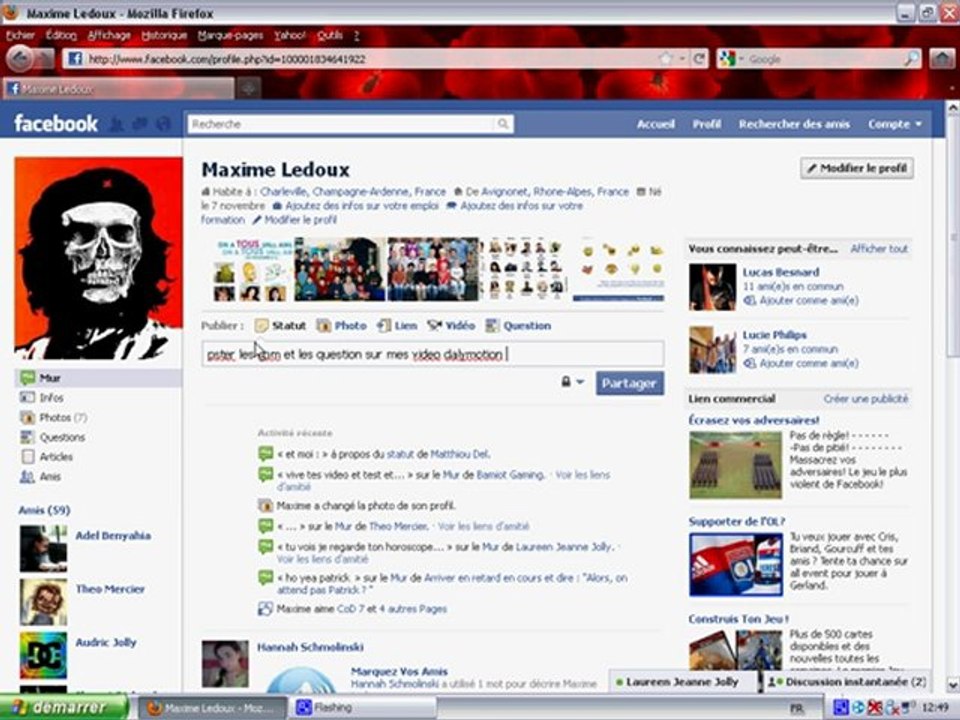Open Discussion instantanée (2) chat bar
Image resolution: width=960 pixels, height=720 pixels.
pyautogui.click(x=847, y=682)
